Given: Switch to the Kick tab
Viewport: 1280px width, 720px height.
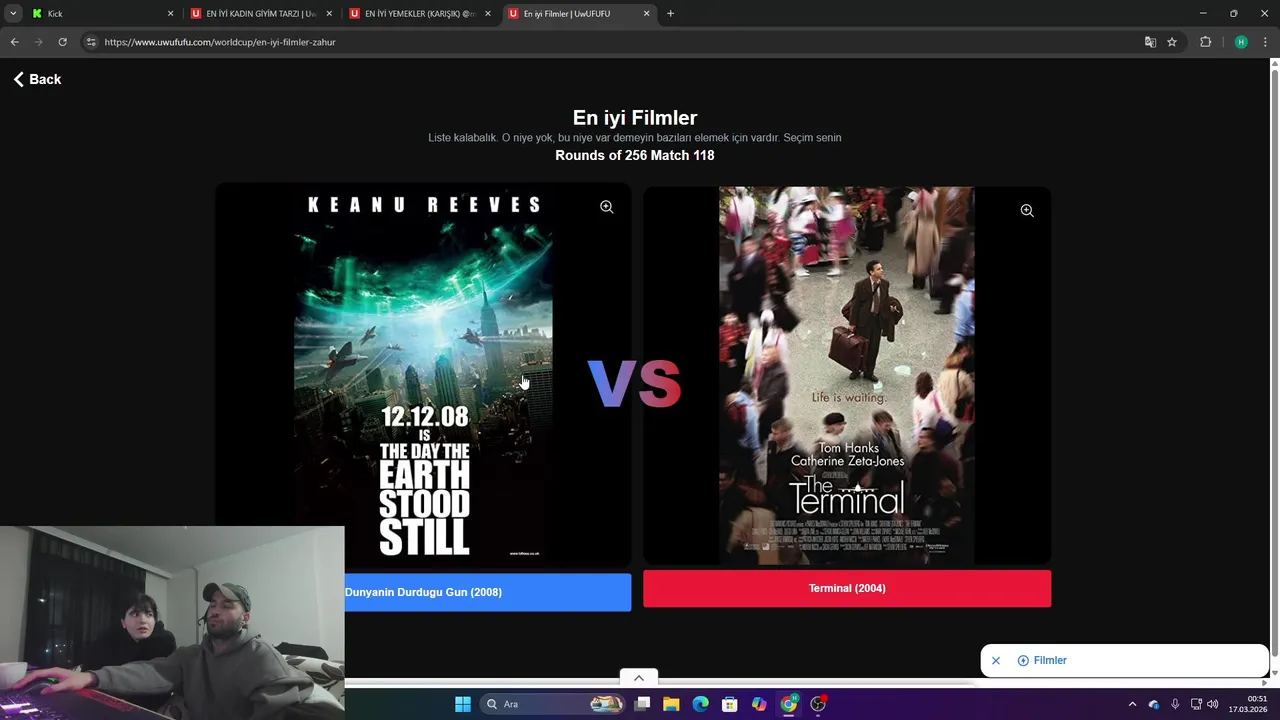Looking at the screenshot, I should pos(100,14).
